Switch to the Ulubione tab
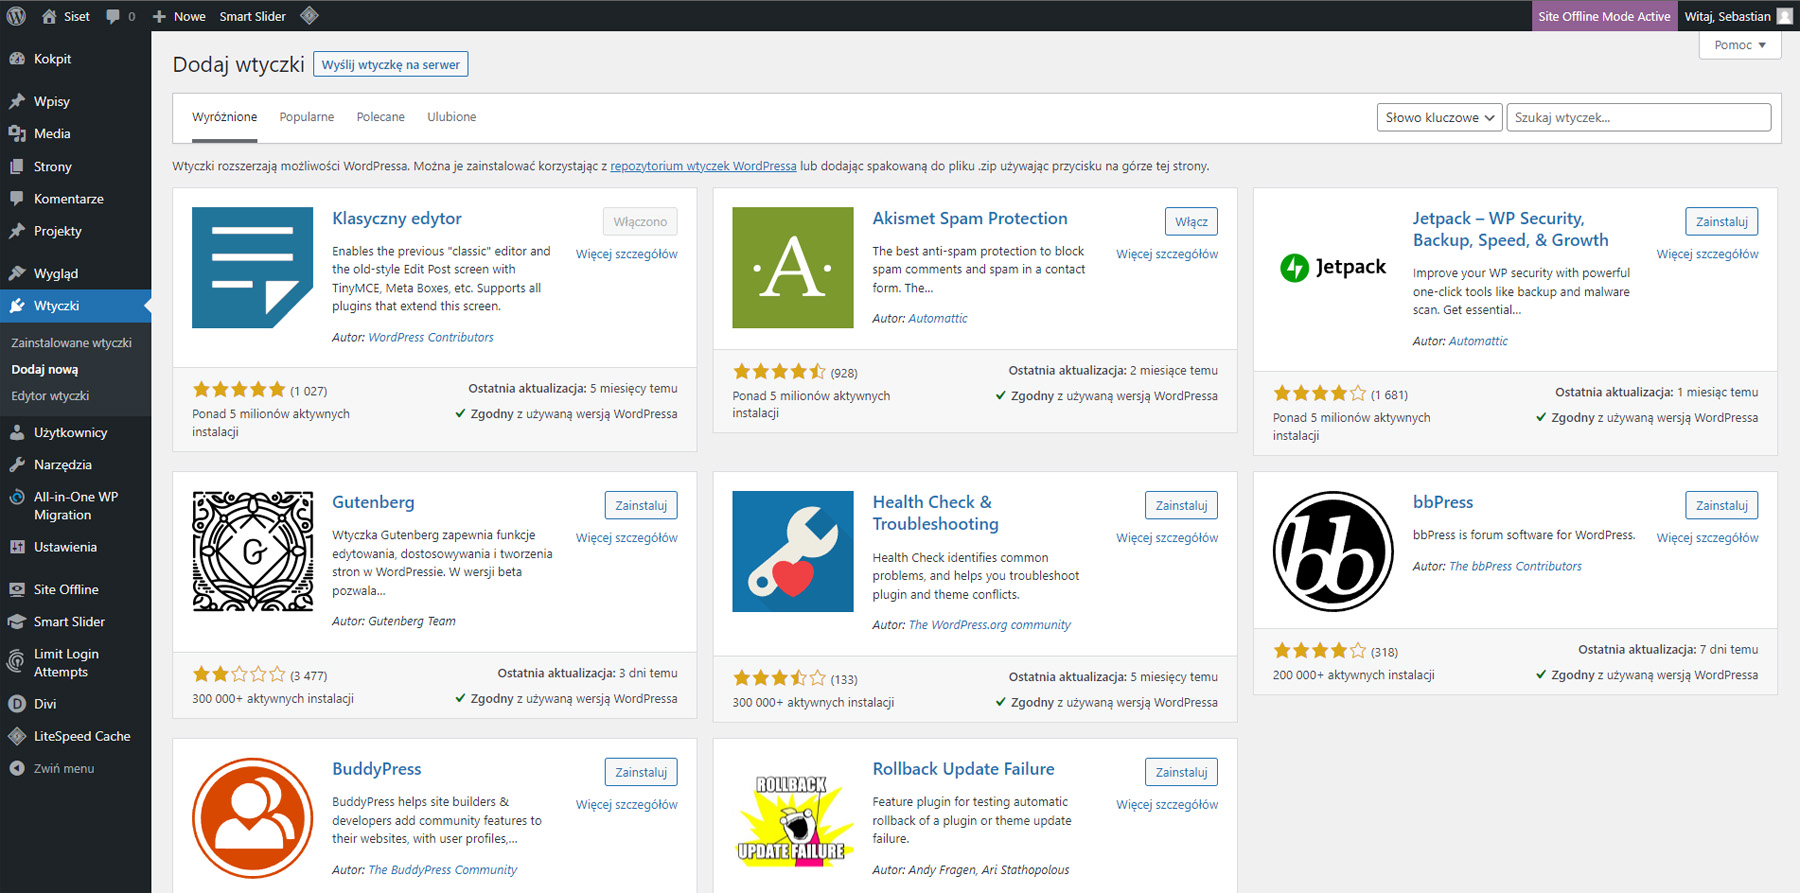 (x=452, y=117)
